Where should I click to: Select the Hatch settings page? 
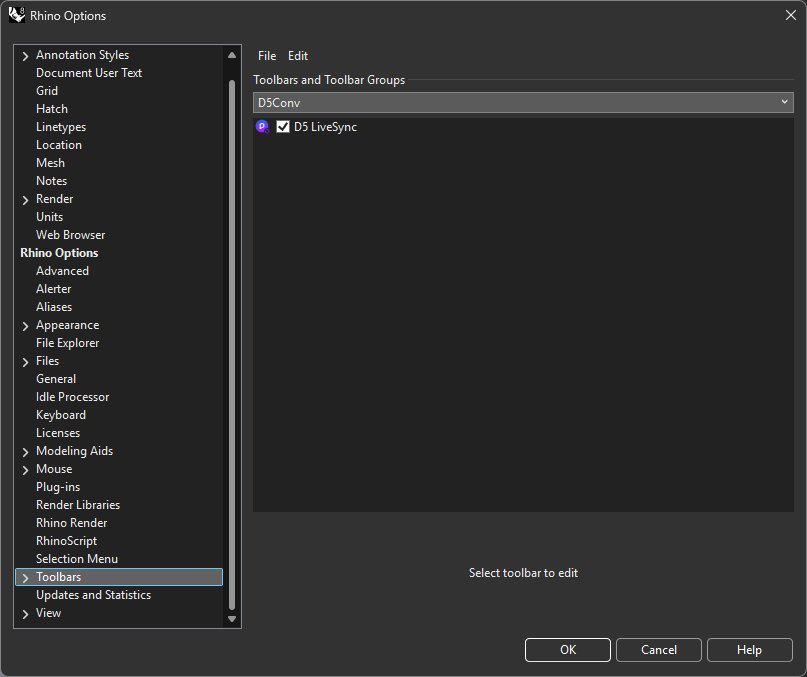point(52,109)
